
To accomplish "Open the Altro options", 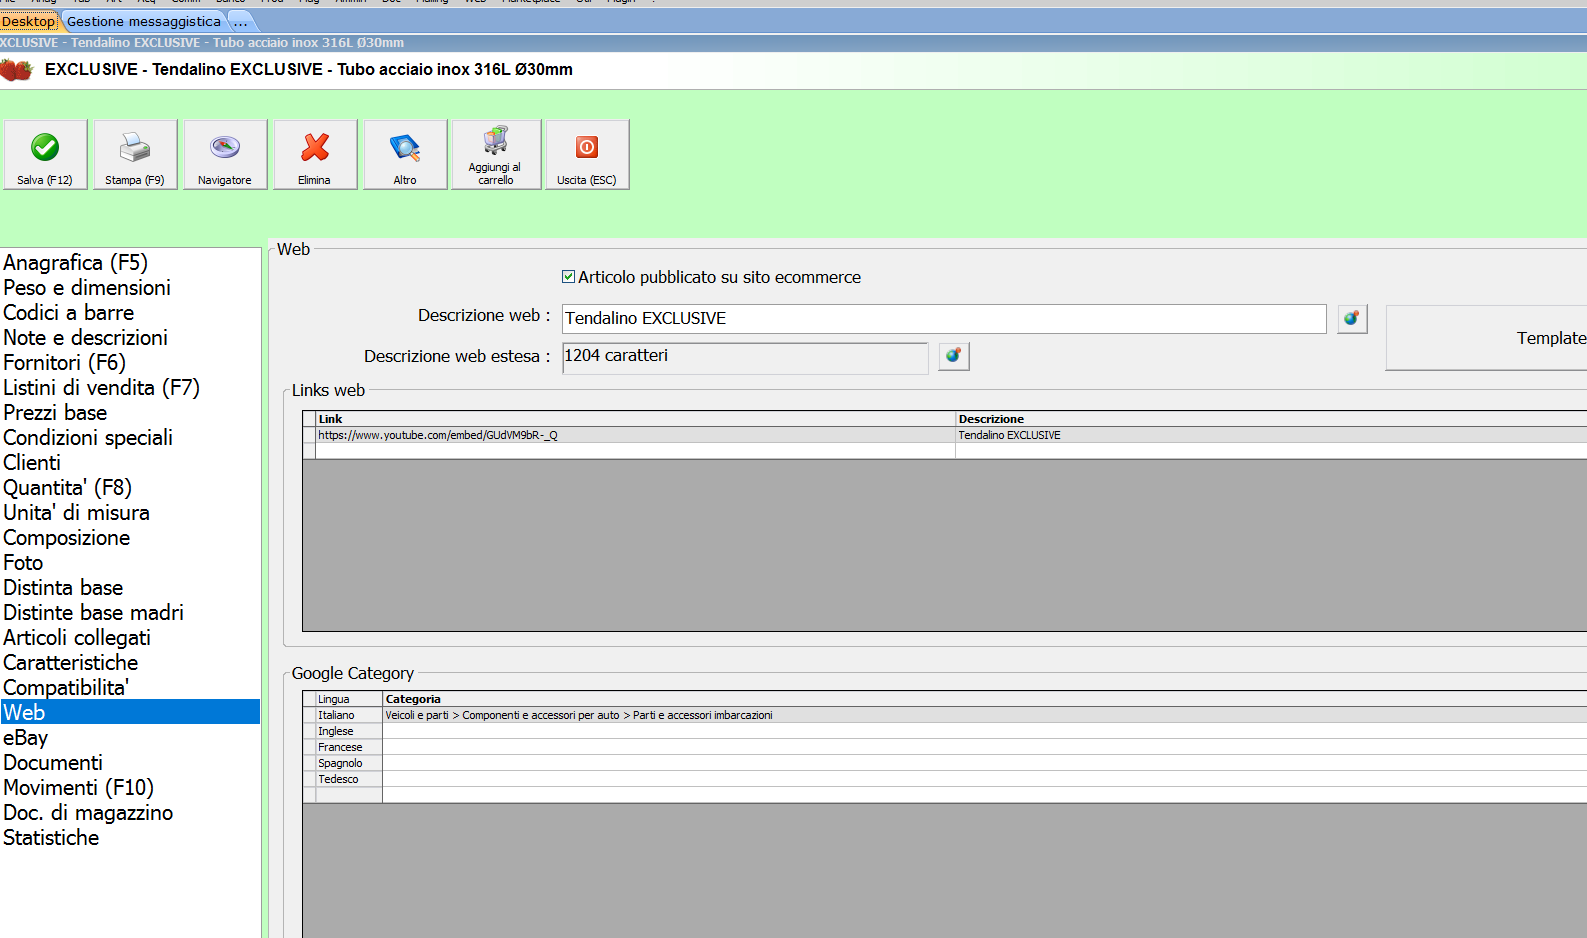I will pyautogui.click(x=406, y=155).
